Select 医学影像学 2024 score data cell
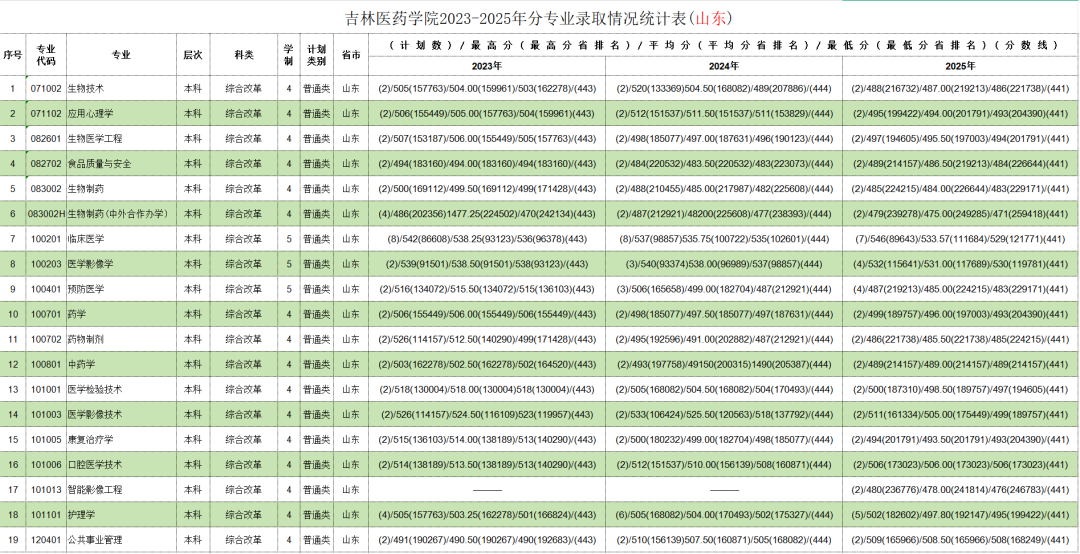 723,264
